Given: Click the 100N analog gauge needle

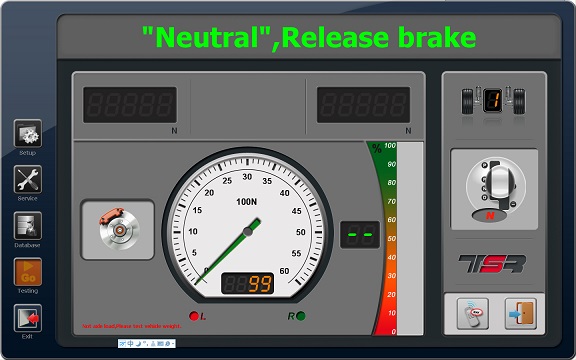Looking at the screenshot, I should (228, 252).
